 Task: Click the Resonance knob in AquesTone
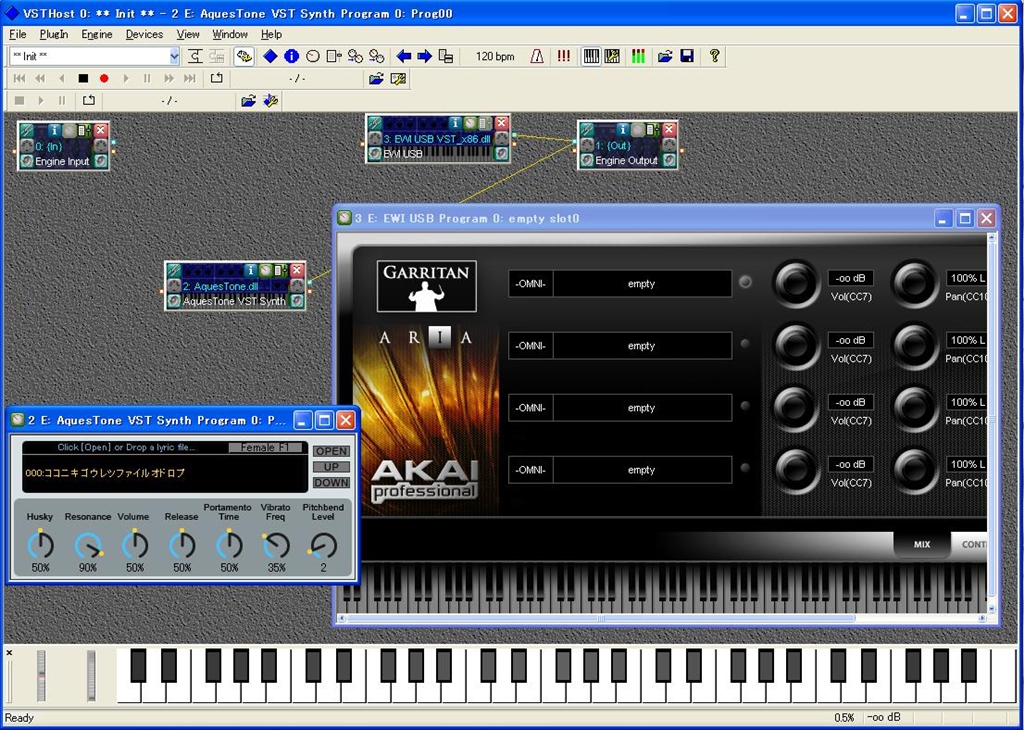88,545
